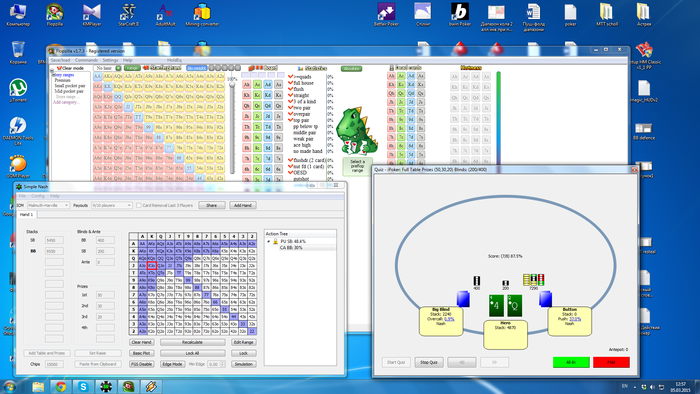Screen dimensions: 700x394
Task: Open the file explorer icon in taskbar
Action: [38, 386]
